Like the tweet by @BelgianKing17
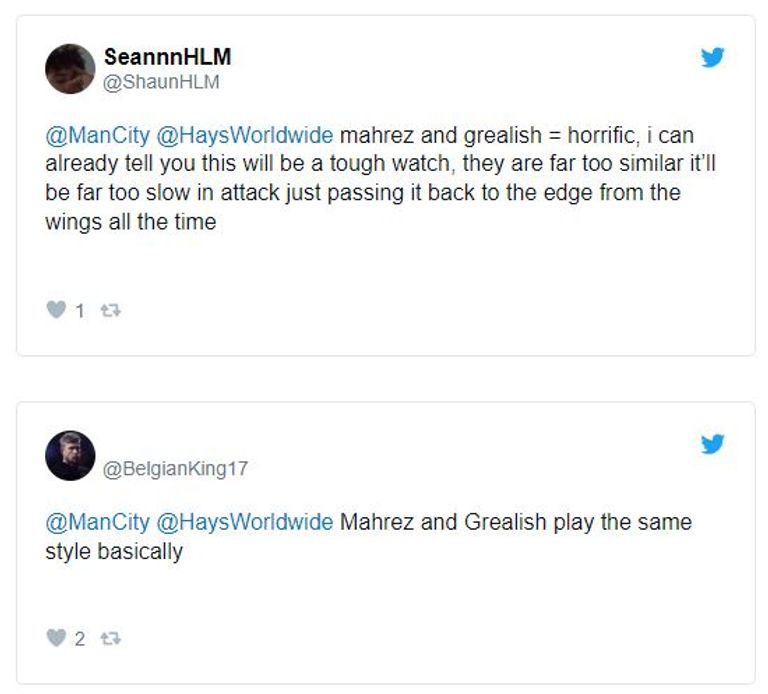Screen dimensions: 768x694 coord(56,638)
